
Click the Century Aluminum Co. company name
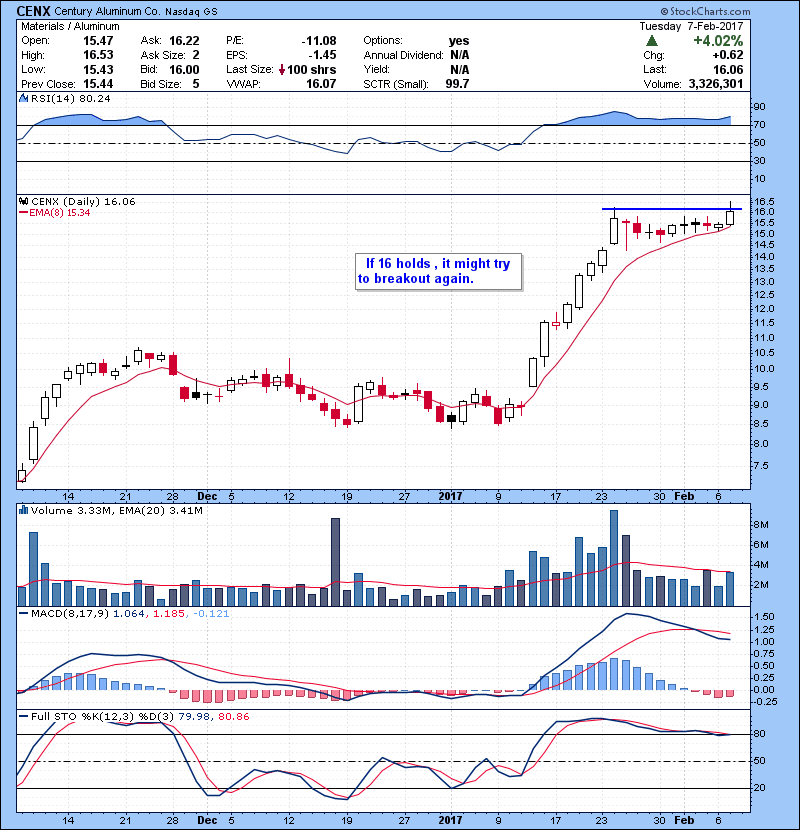(107, 11)
